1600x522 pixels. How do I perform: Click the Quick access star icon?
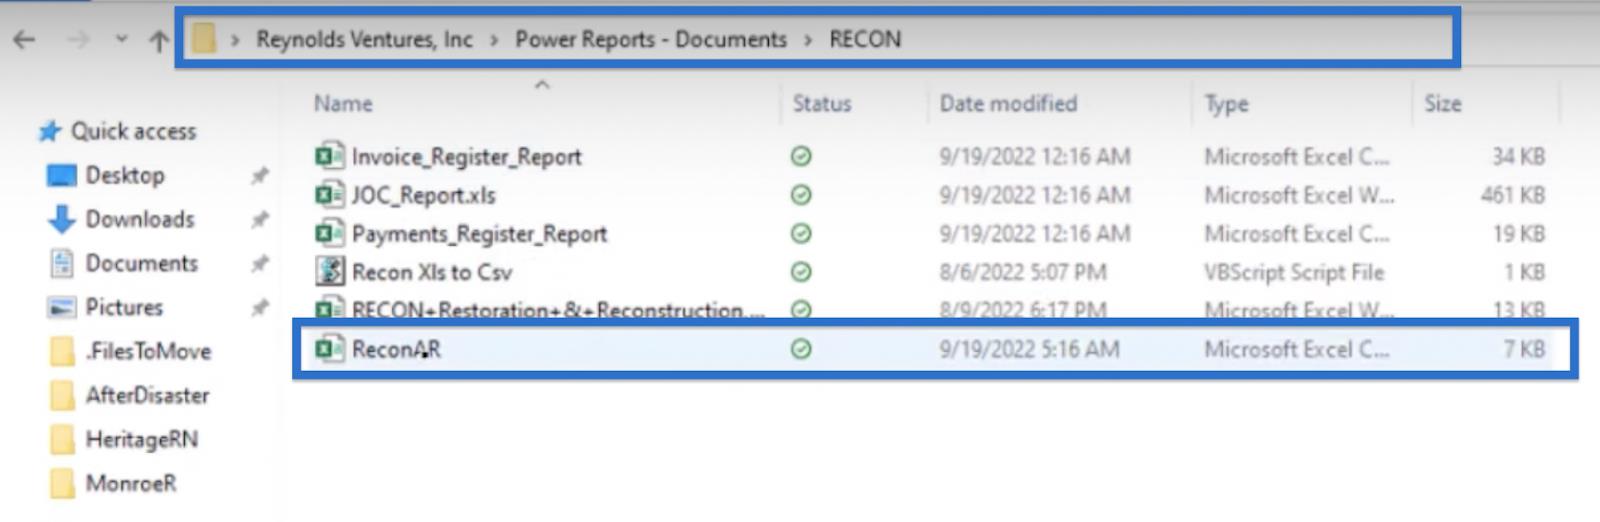click(x=50, y=131)
